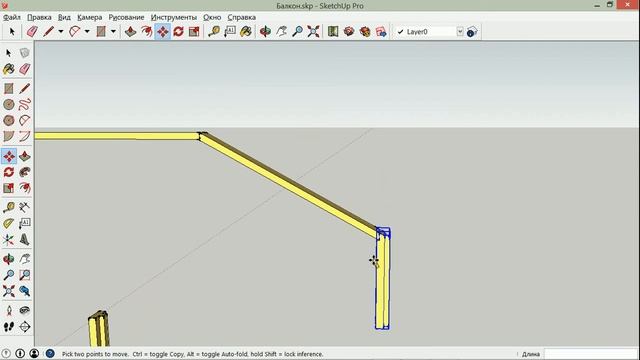Image resolution: width=640 pixels, height=360 pixels.
Task: Click sign-in person status bar icon
Action: [x=34, y=353]
